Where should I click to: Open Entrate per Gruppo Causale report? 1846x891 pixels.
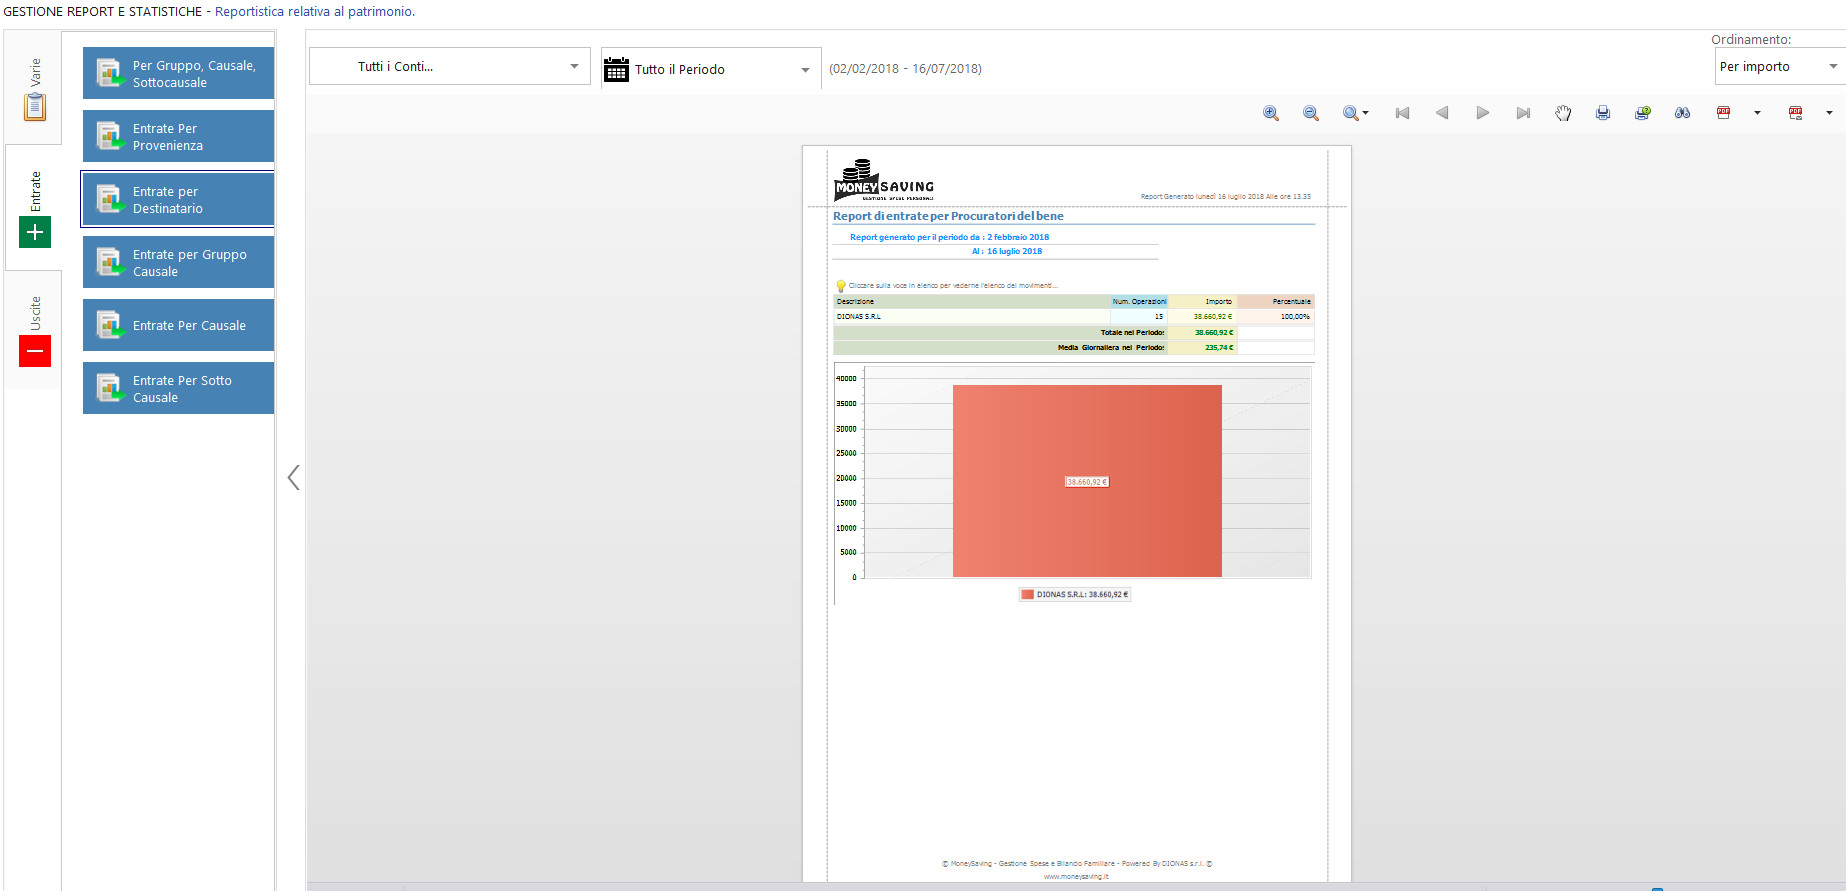coord(178,262)
